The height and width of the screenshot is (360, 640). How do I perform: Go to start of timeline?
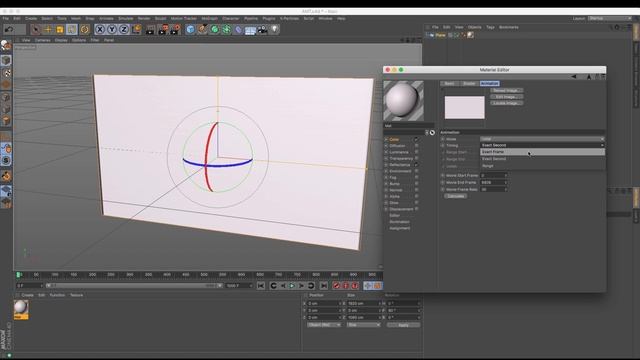click(x=260, y=286)
